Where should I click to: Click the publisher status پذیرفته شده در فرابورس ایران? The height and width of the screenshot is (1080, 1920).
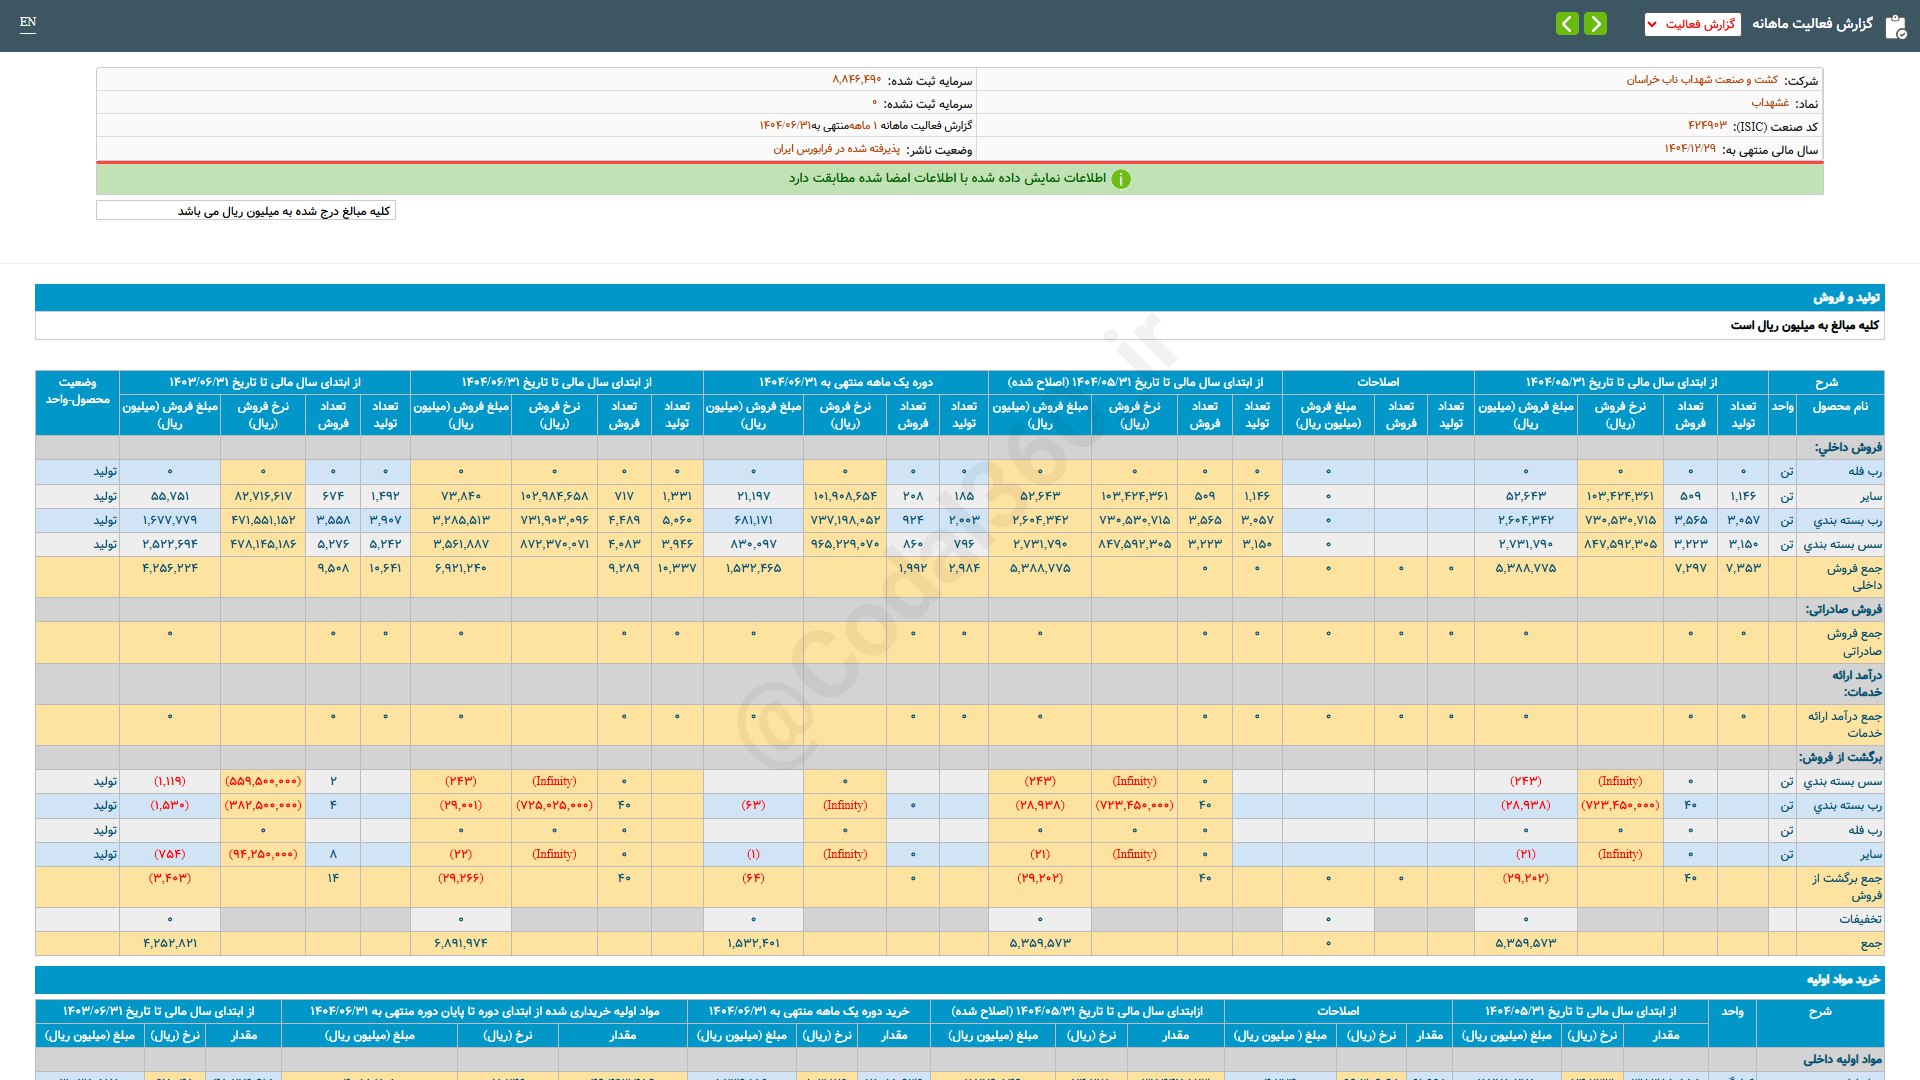click(836, 149)
